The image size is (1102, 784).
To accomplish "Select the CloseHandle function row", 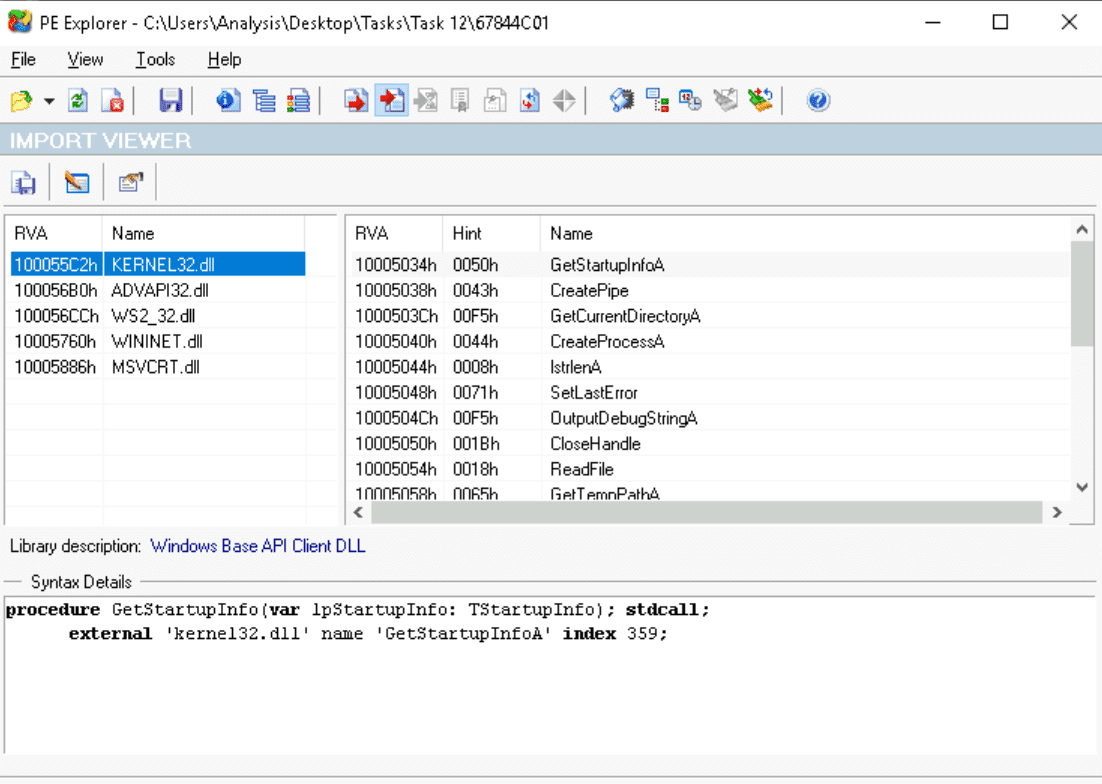I will tap(709, 444).
